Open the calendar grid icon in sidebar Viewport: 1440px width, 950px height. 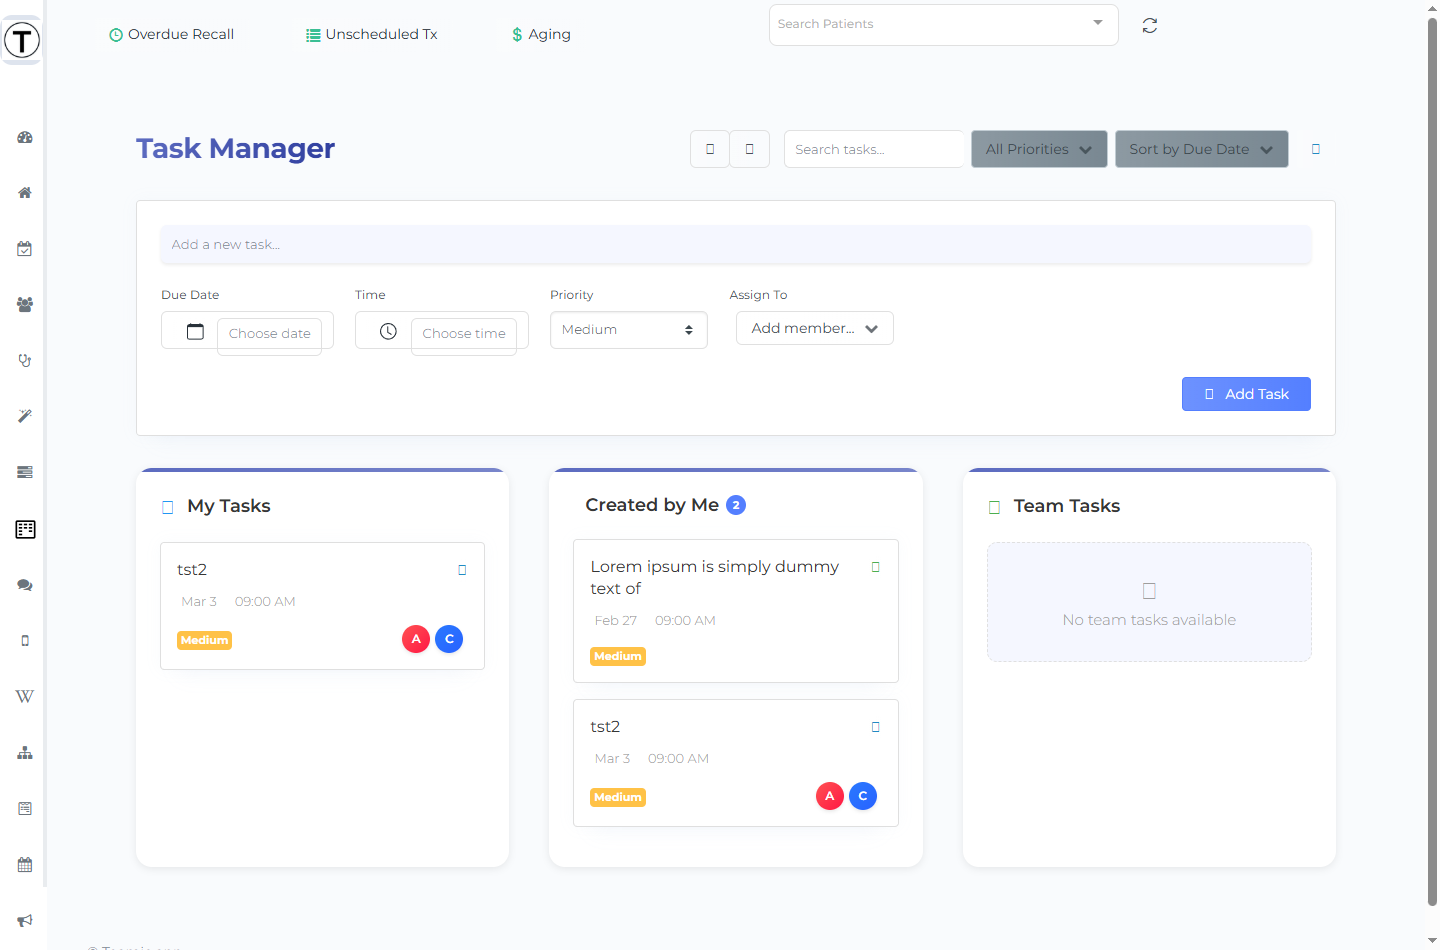[x=25, y=865]
